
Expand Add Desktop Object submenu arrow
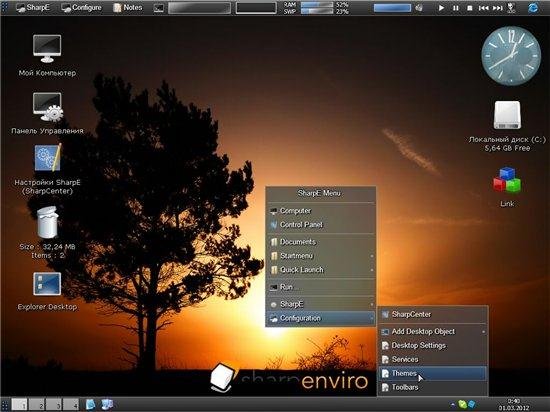pyautogui.click(x=483, y=332)
